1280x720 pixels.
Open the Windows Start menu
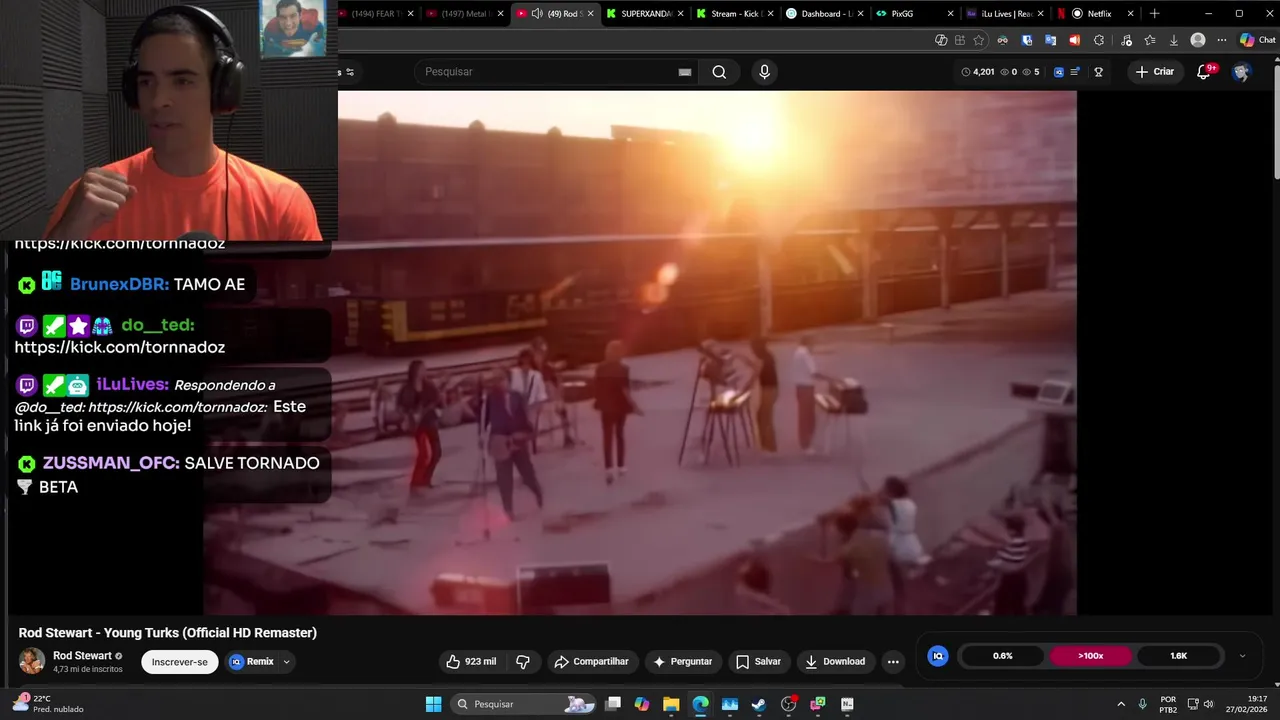tap(433, 704)
